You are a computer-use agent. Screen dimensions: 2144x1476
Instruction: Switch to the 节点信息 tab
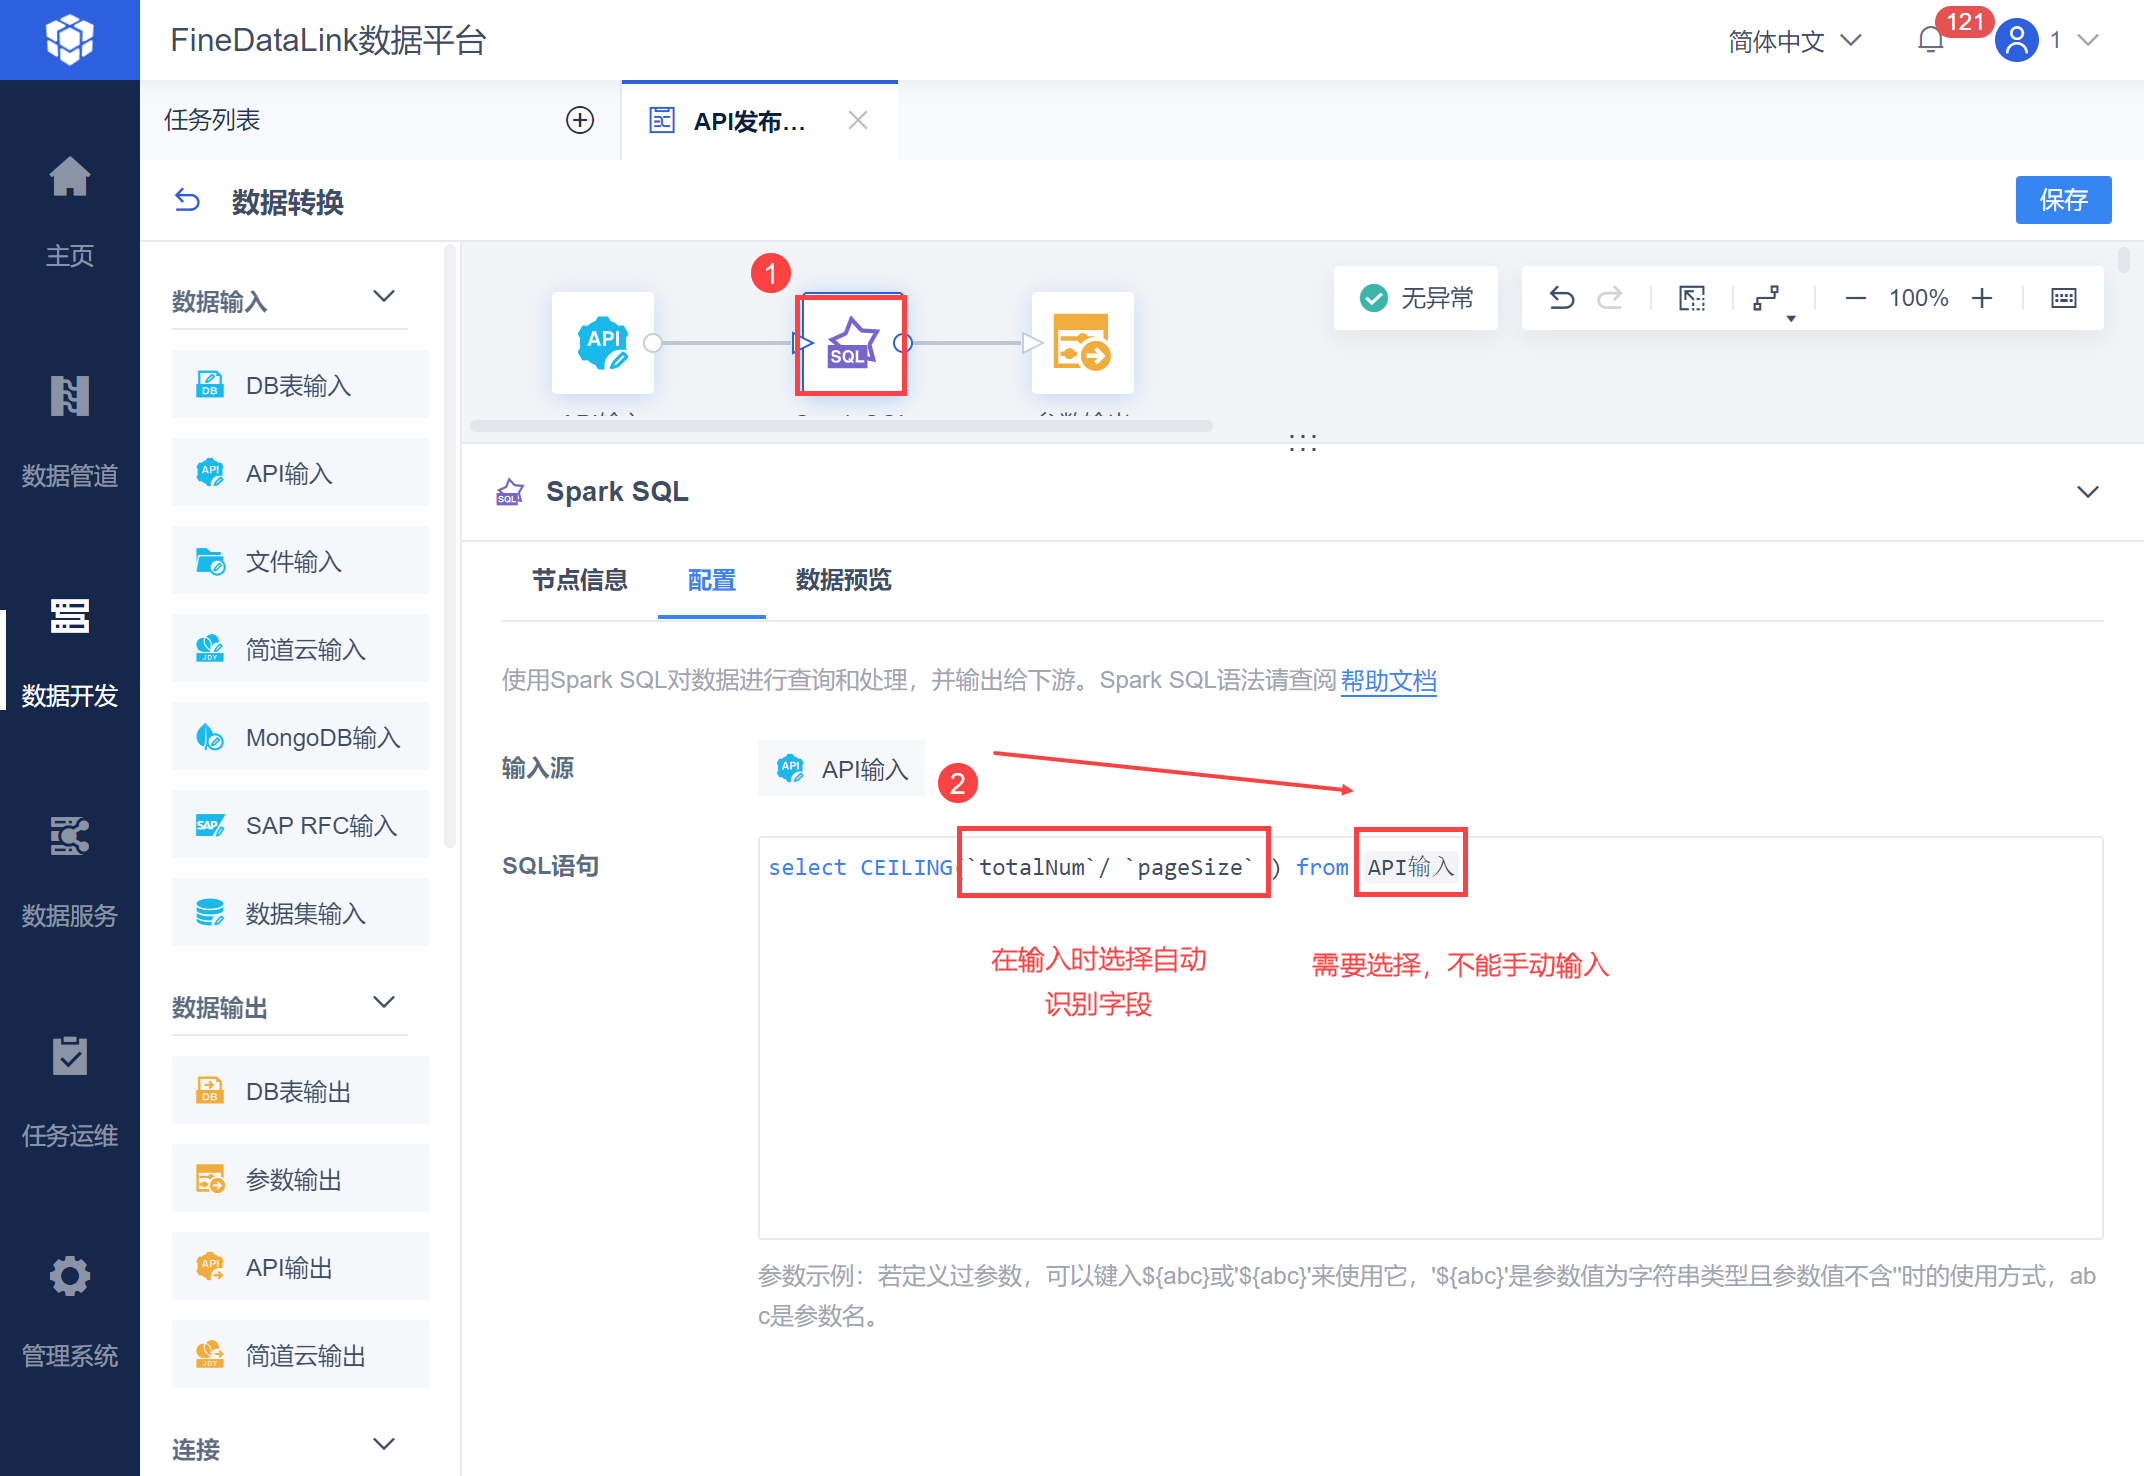point(579,580)
